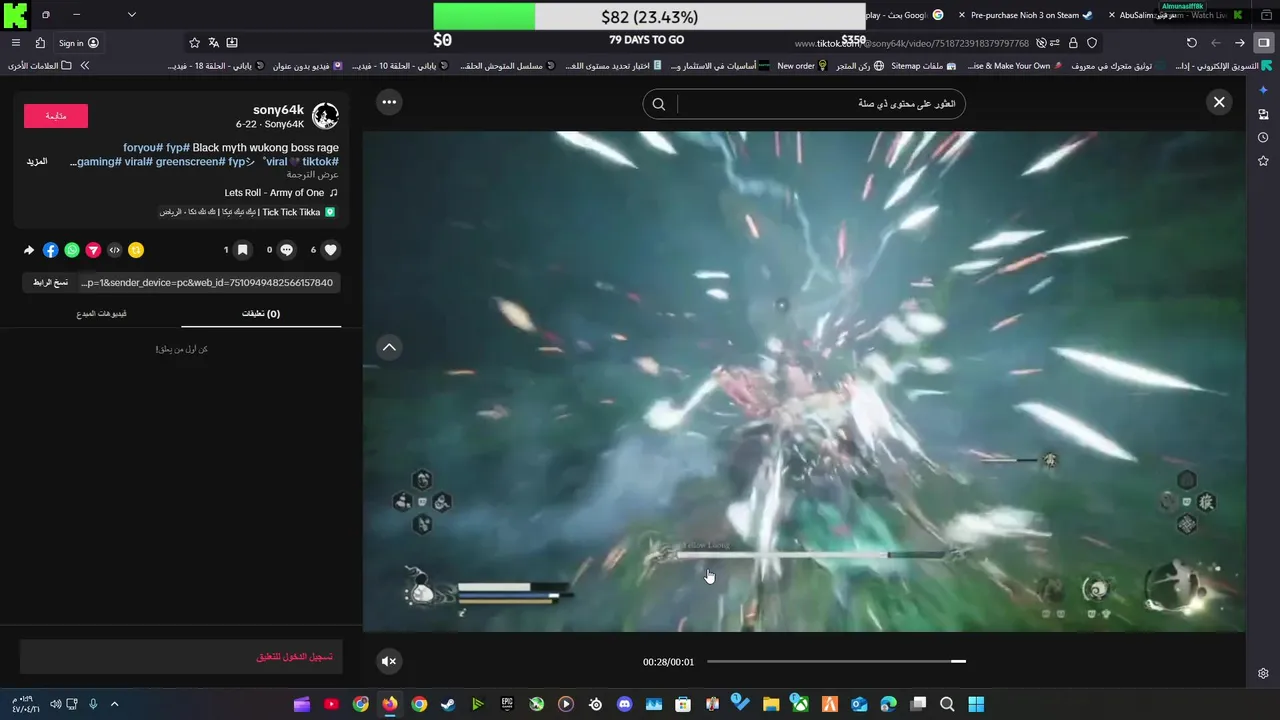Unmute the video with speaker icon

(389, 661)
